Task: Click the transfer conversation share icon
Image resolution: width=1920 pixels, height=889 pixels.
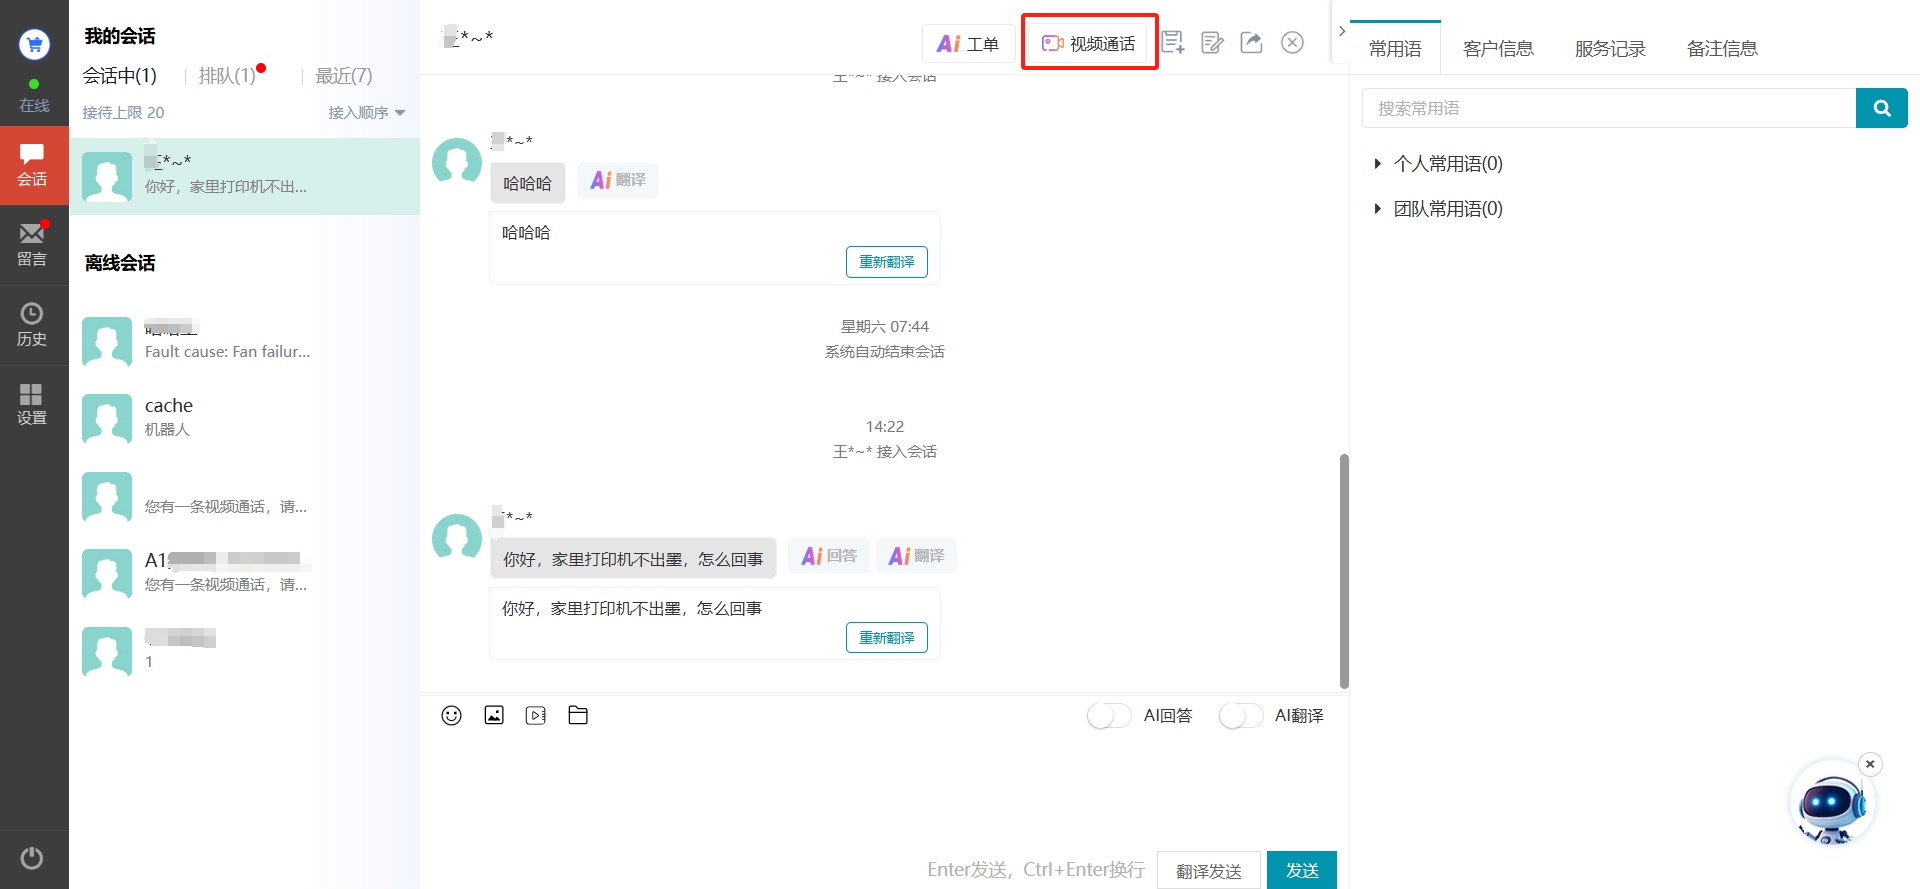Action: (x=1252, y=42)
